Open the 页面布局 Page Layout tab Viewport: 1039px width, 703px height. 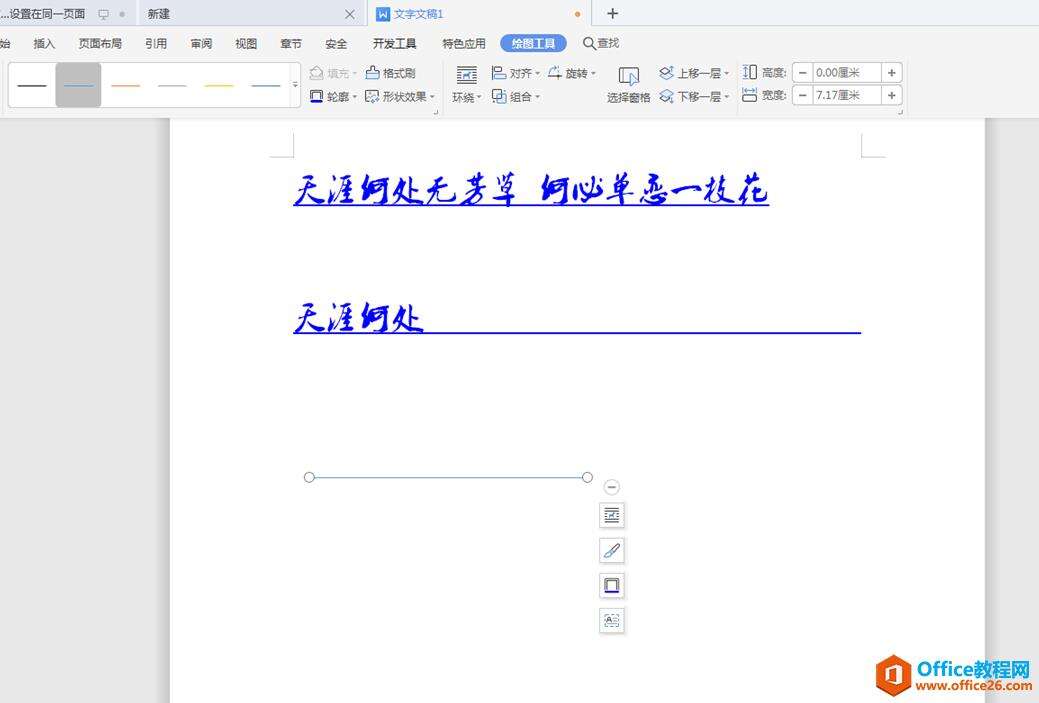[100, 44]
